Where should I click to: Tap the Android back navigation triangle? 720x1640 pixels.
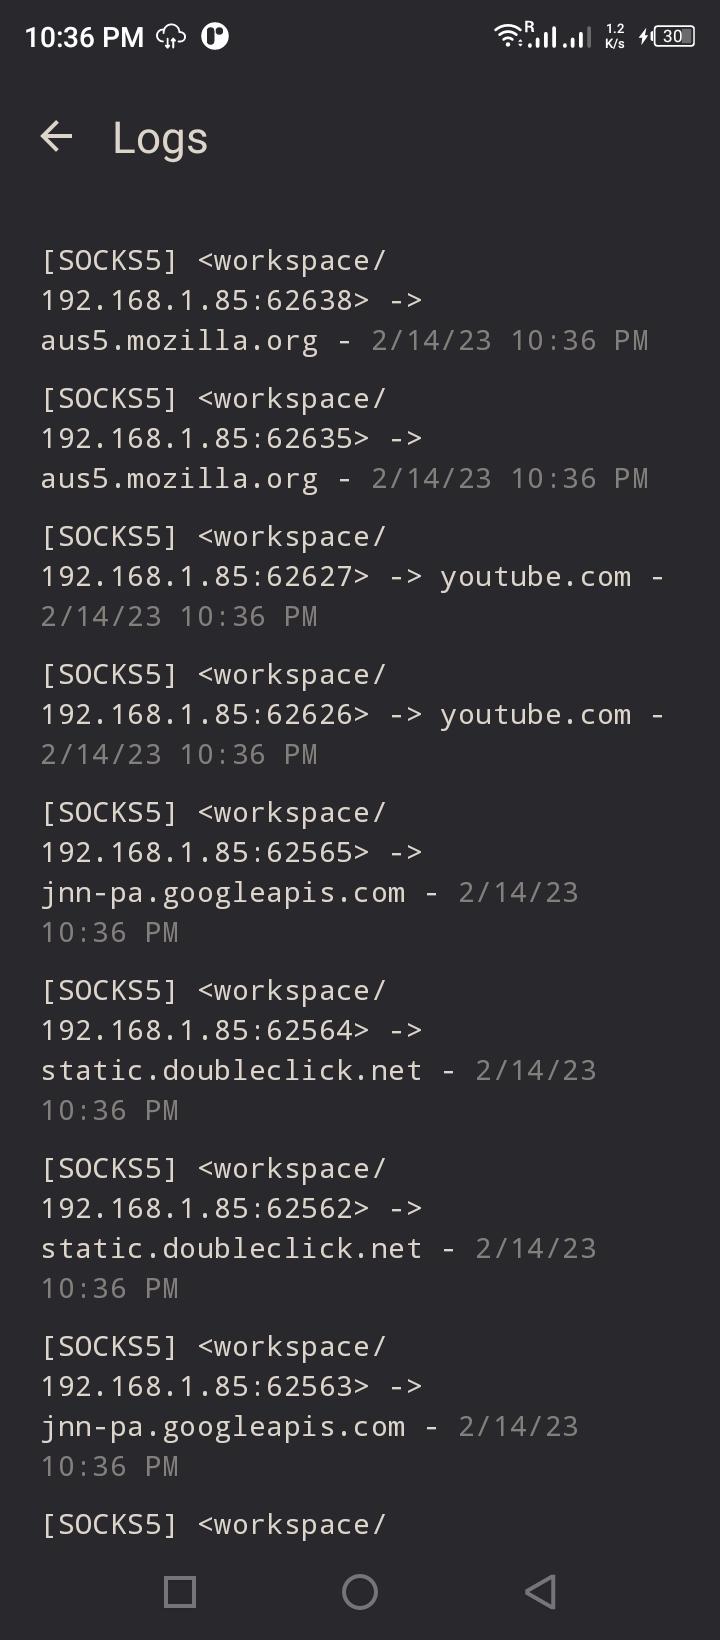(x=541, y=1591)
